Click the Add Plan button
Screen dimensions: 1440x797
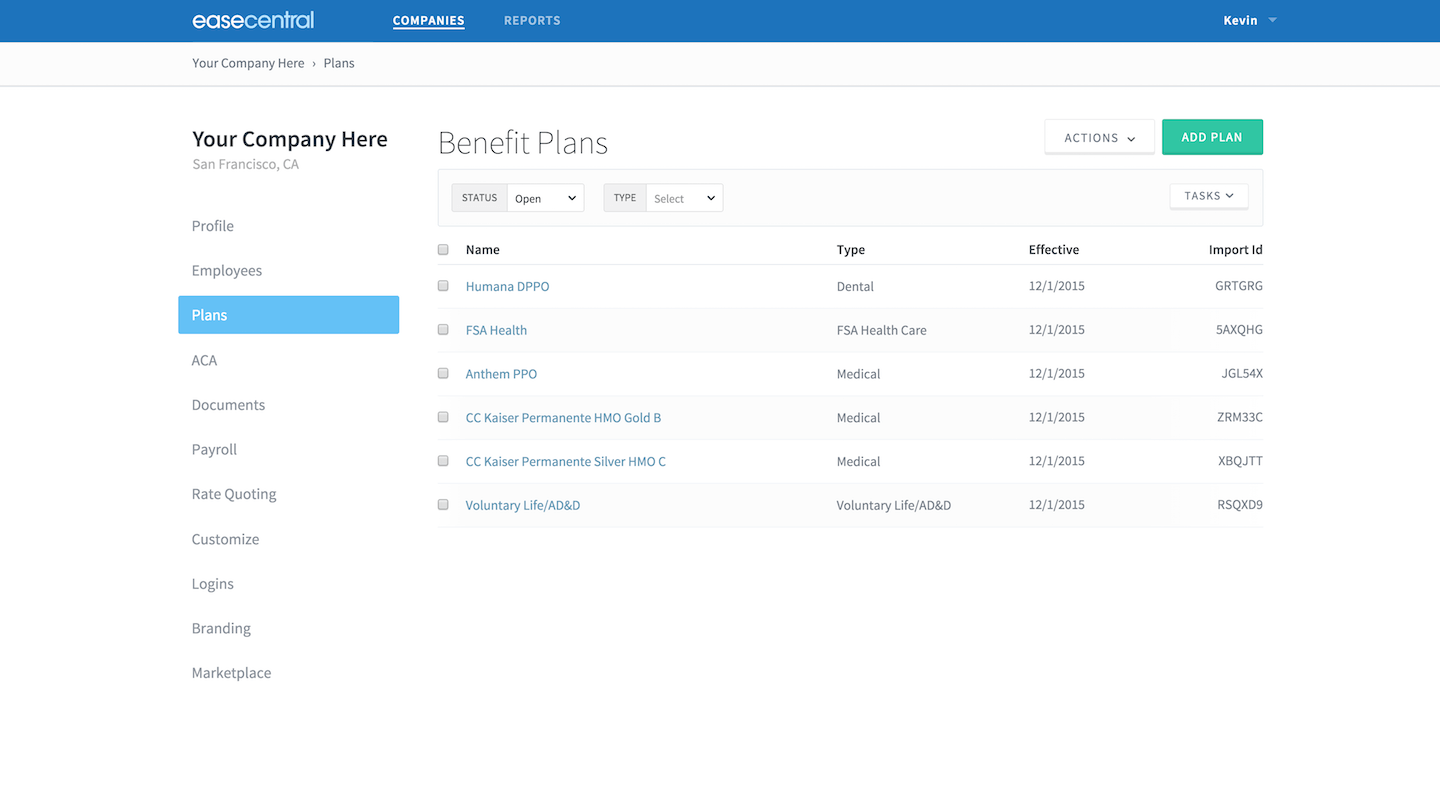[x=1212, y=138]
